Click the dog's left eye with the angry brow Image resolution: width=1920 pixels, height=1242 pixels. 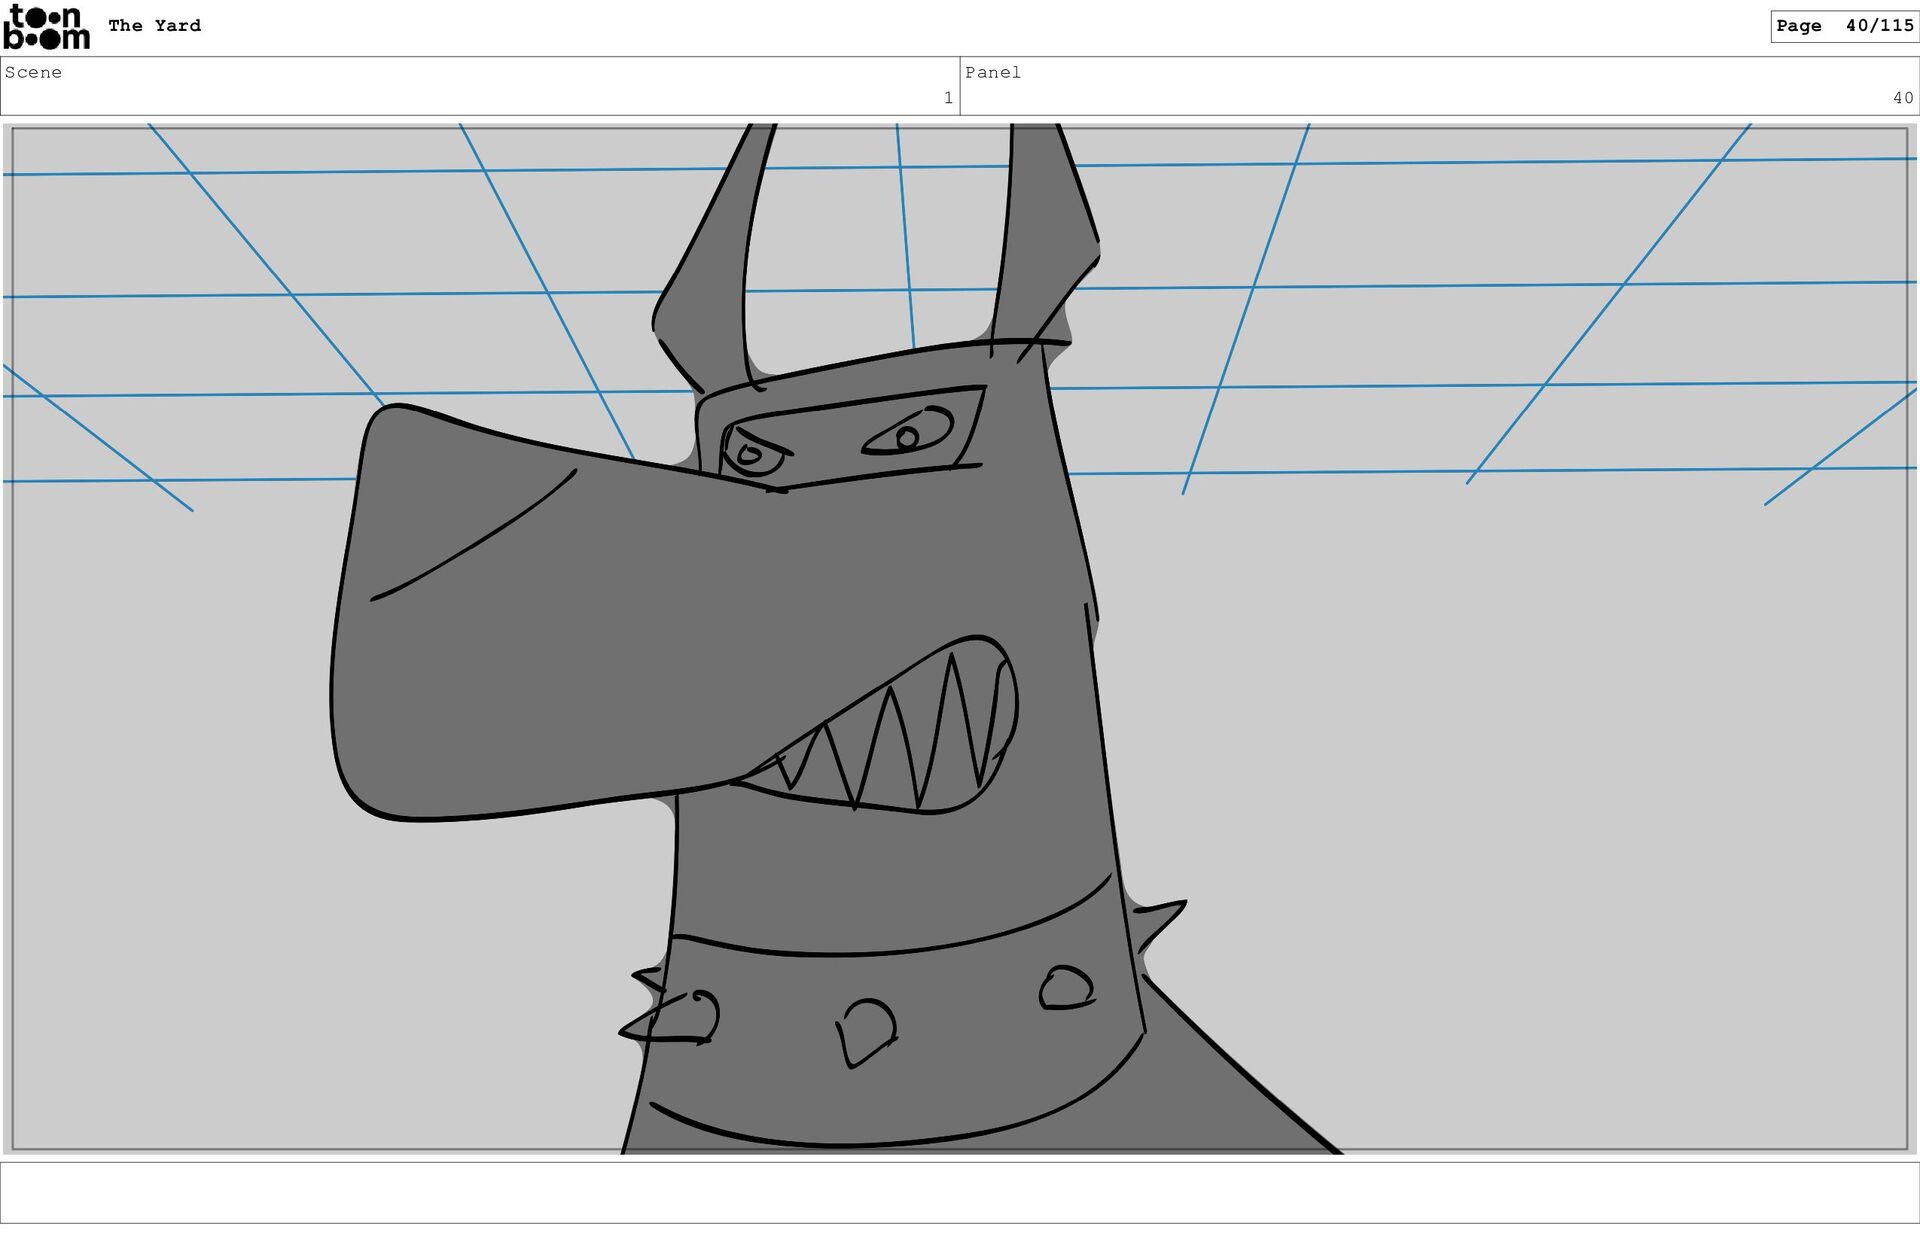click(752, 455)
